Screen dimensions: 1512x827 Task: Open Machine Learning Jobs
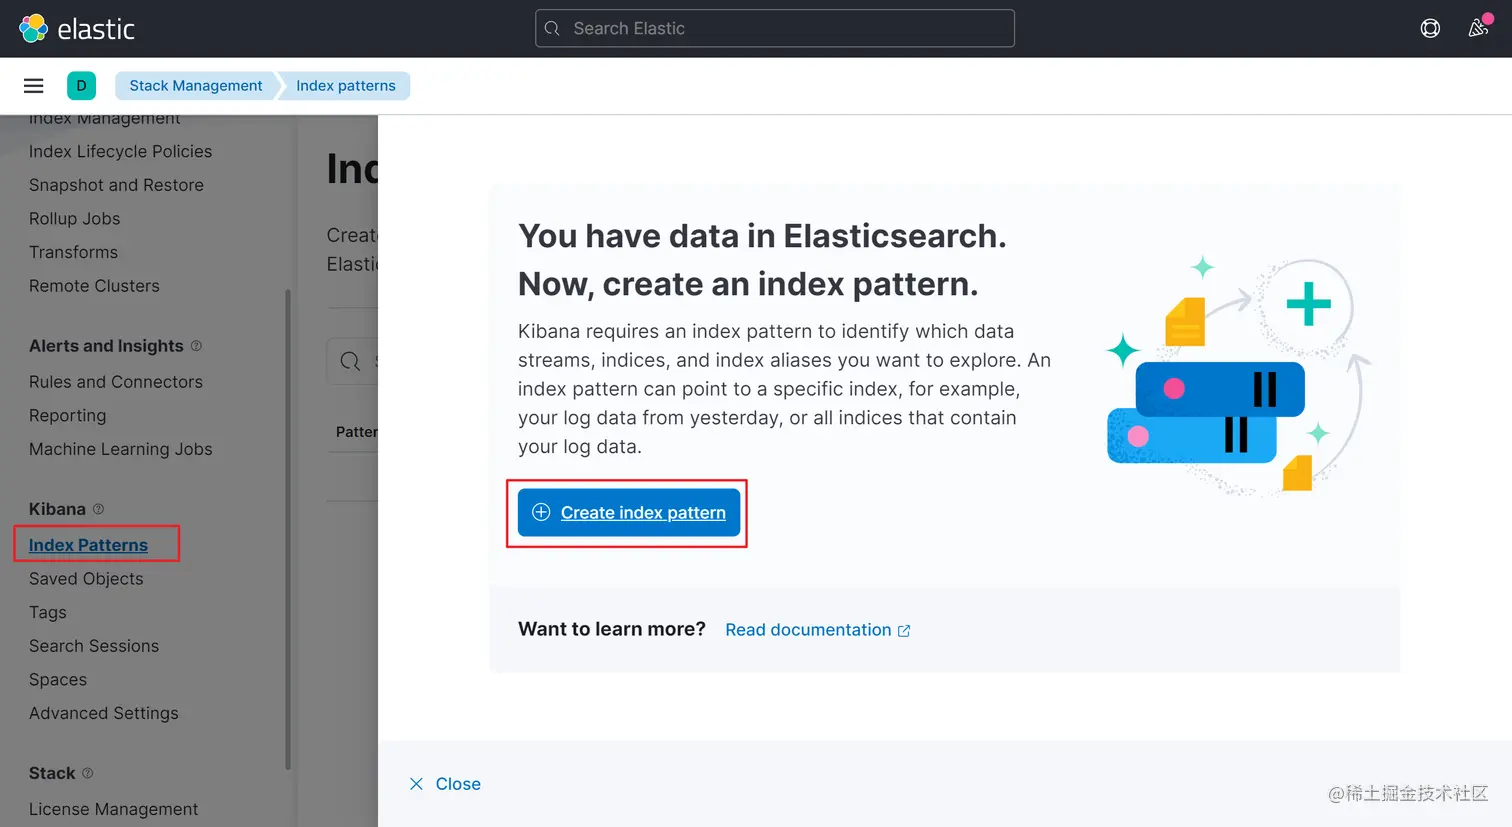pos(120,450)
